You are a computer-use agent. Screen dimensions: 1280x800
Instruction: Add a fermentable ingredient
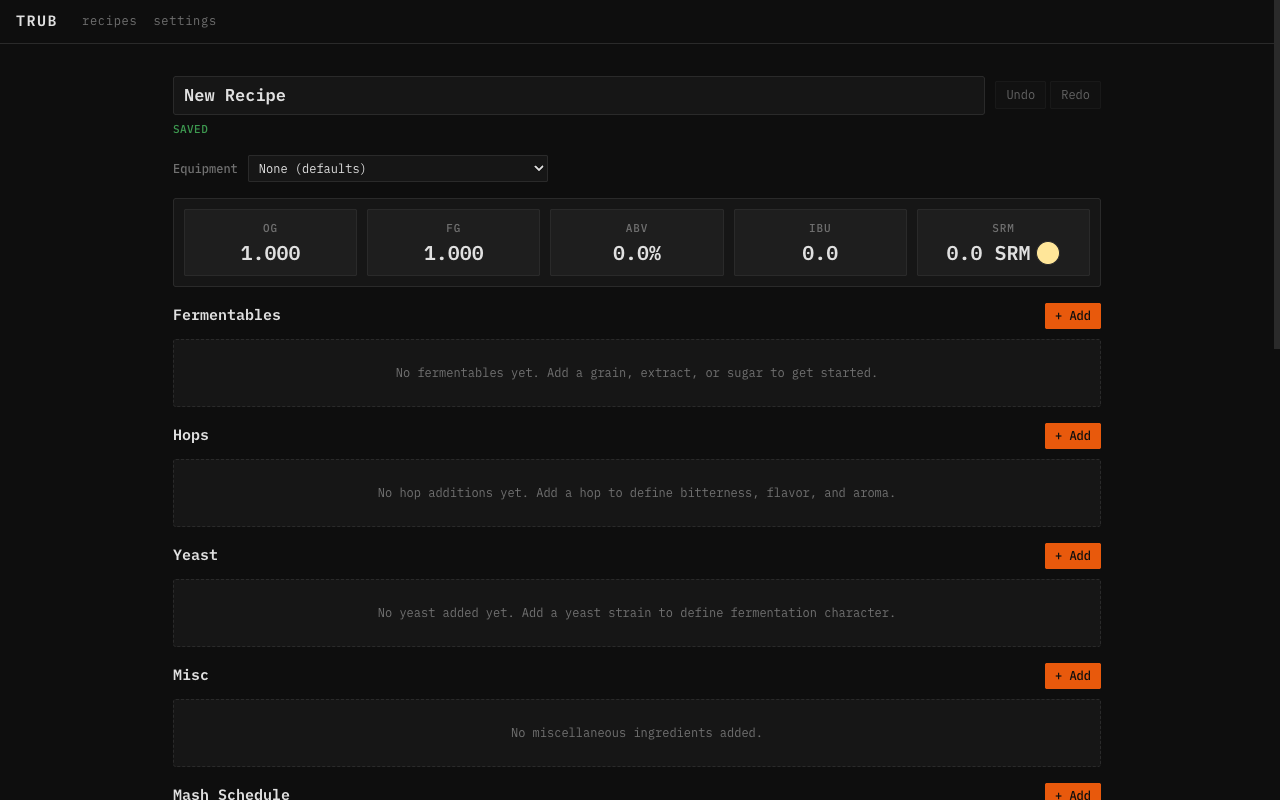tap(1073, 316)
